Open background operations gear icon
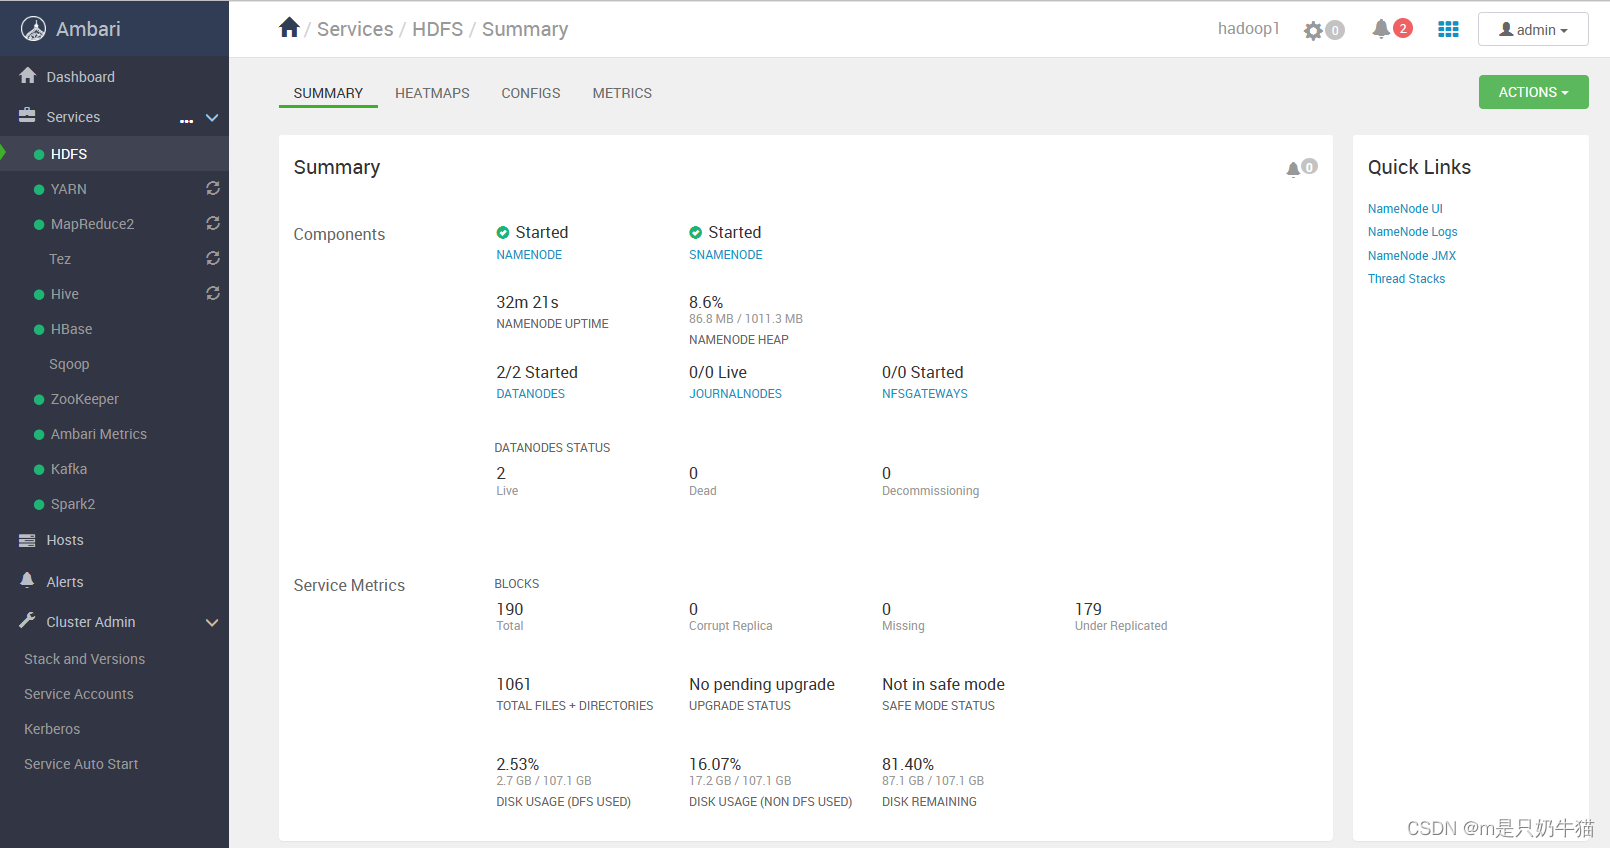Viewport: 1610px width, 848px height. (x=1313, y=31)
